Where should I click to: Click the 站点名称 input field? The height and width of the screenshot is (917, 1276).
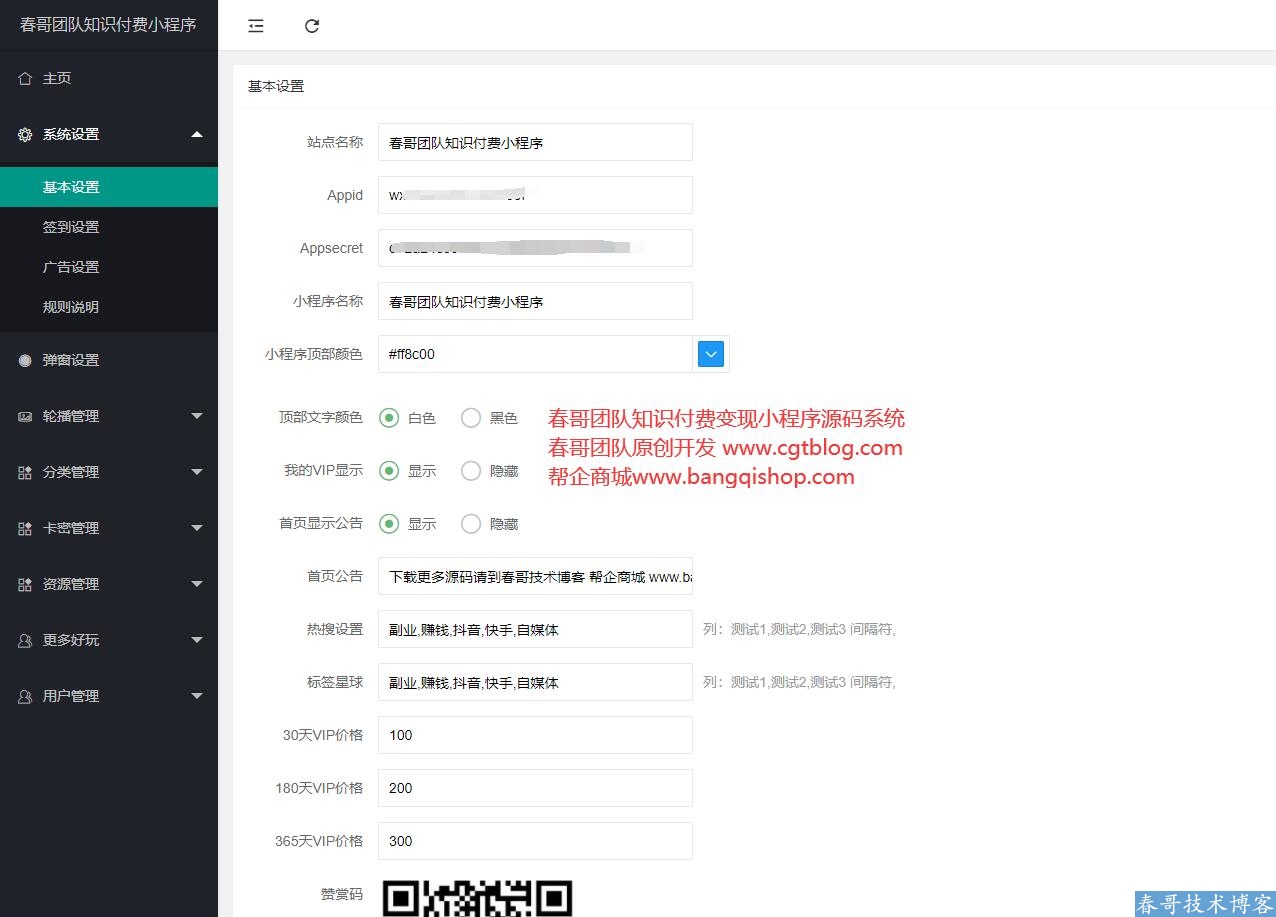(x=535, y=143)
